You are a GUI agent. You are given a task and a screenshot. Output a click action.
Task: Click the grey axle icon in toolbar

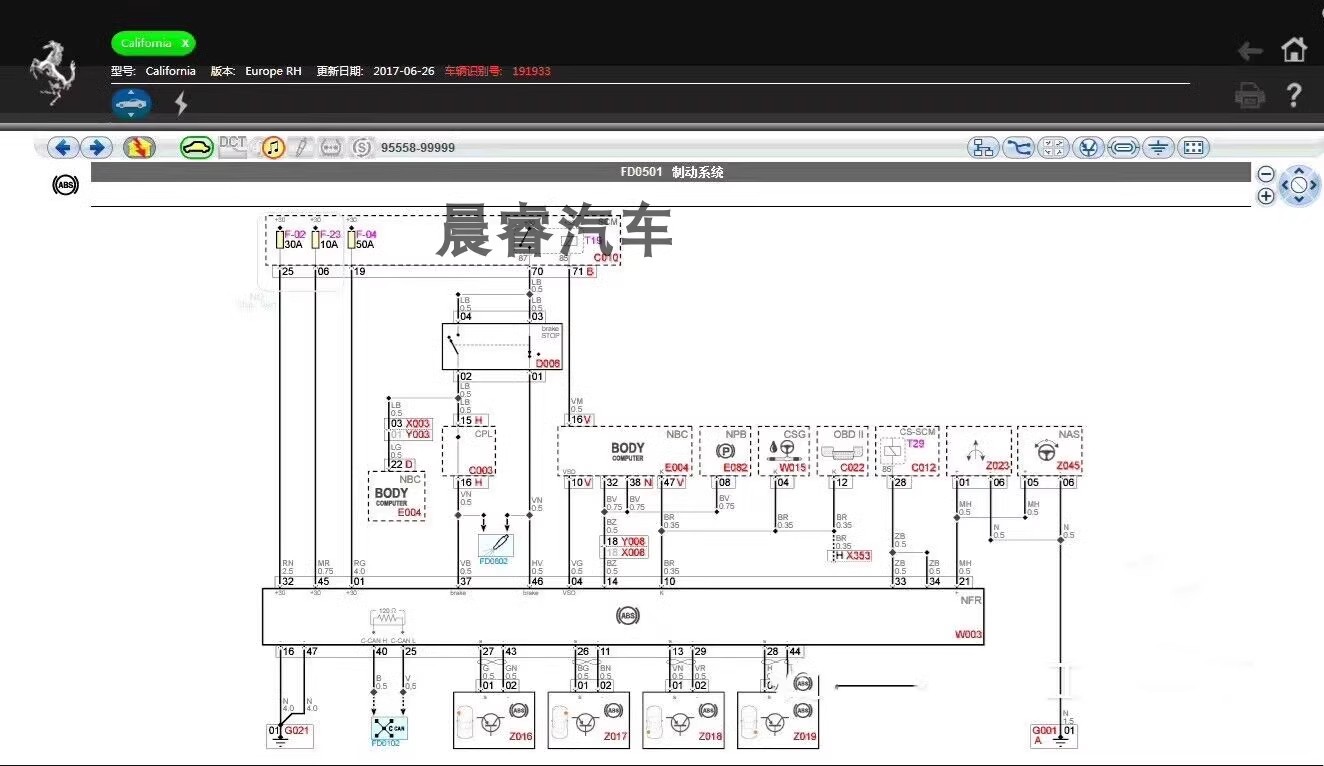pyautogui.click(x=331, y=148)
